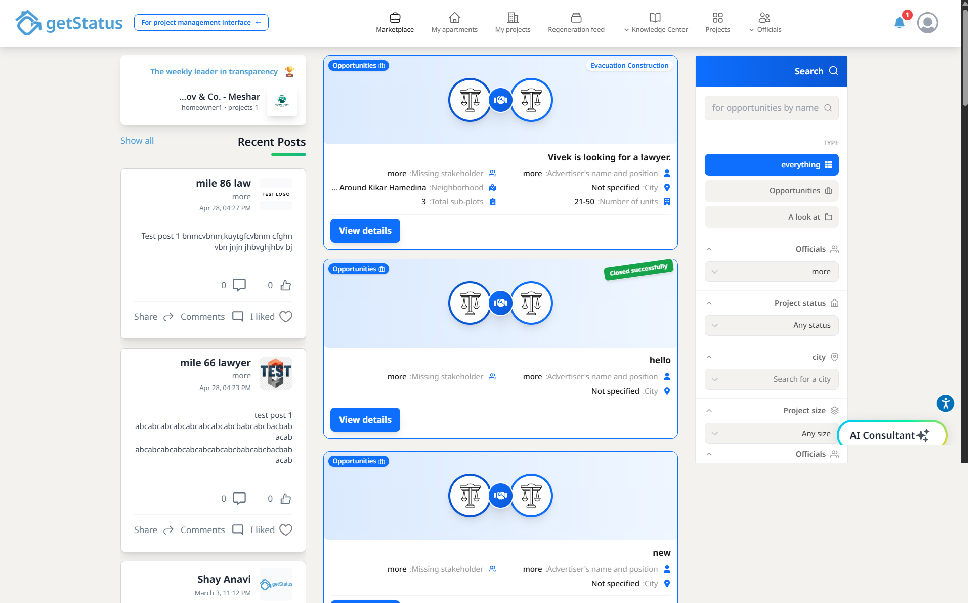Open the 'Any status' dropdown

(x=772, y=325)
